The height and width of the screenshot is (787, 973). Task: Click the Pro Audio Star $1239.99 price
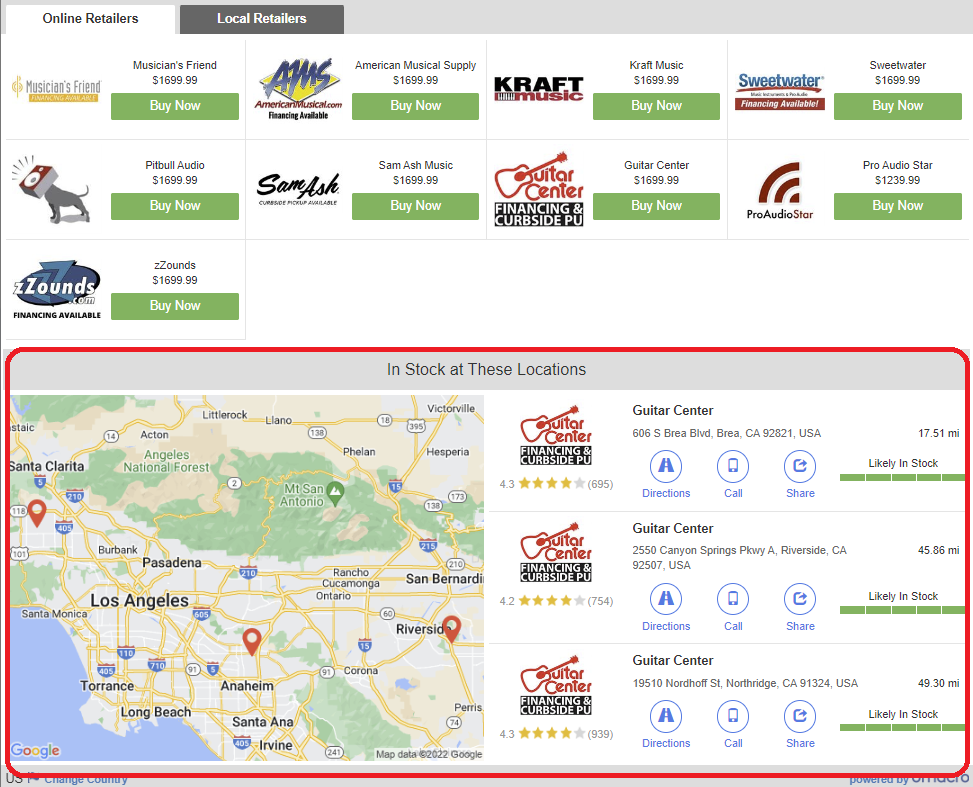[x=897, y=180]
